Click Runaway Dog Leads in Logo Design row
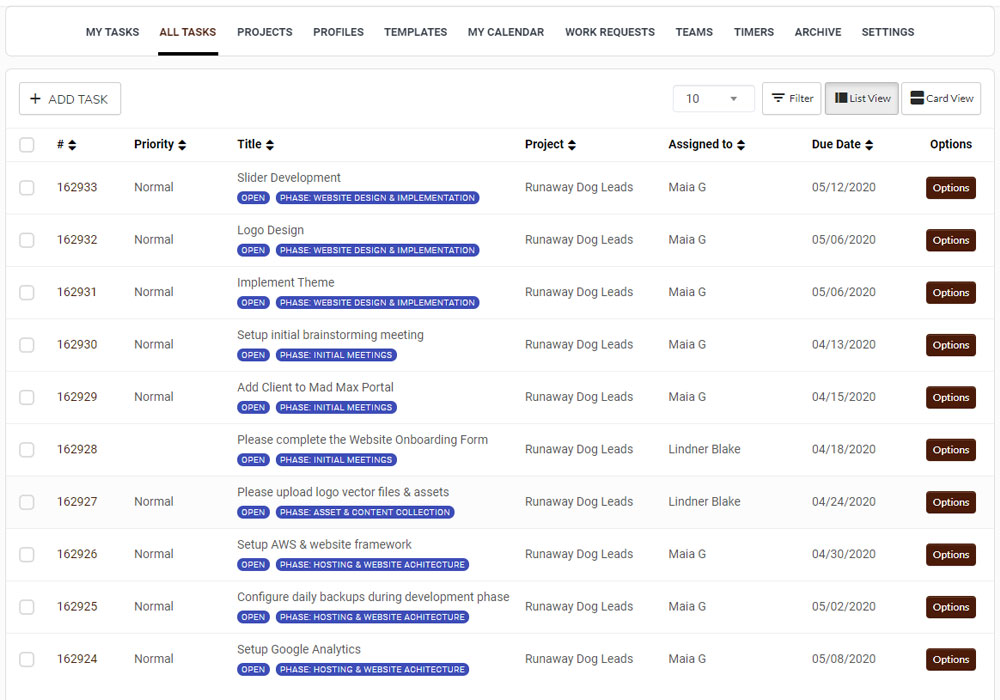 pos(579,240)
